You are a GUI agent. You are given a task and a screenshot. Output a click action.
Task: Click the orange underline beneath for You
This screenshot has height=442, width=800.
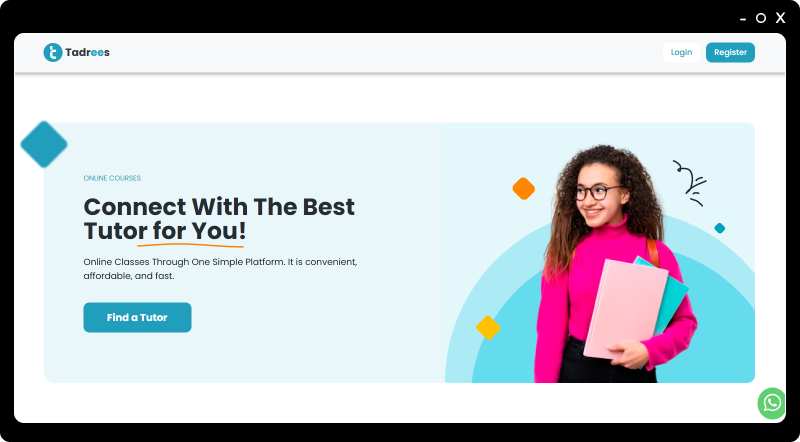coord(190,245)
